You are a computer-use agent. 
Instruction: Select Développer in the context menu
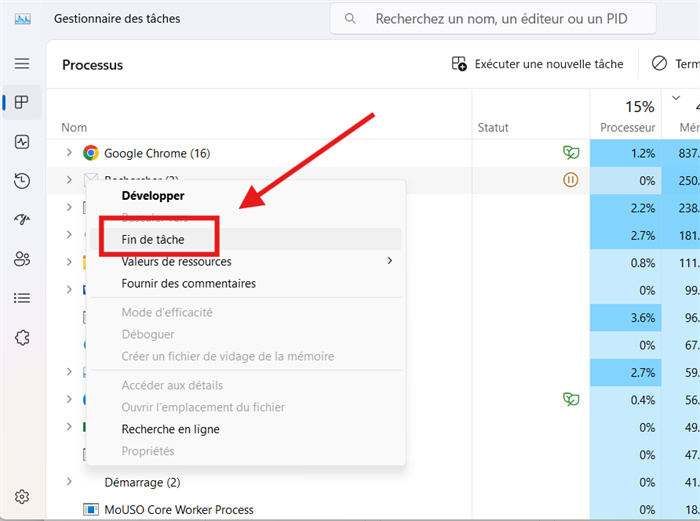pos(153,196)
